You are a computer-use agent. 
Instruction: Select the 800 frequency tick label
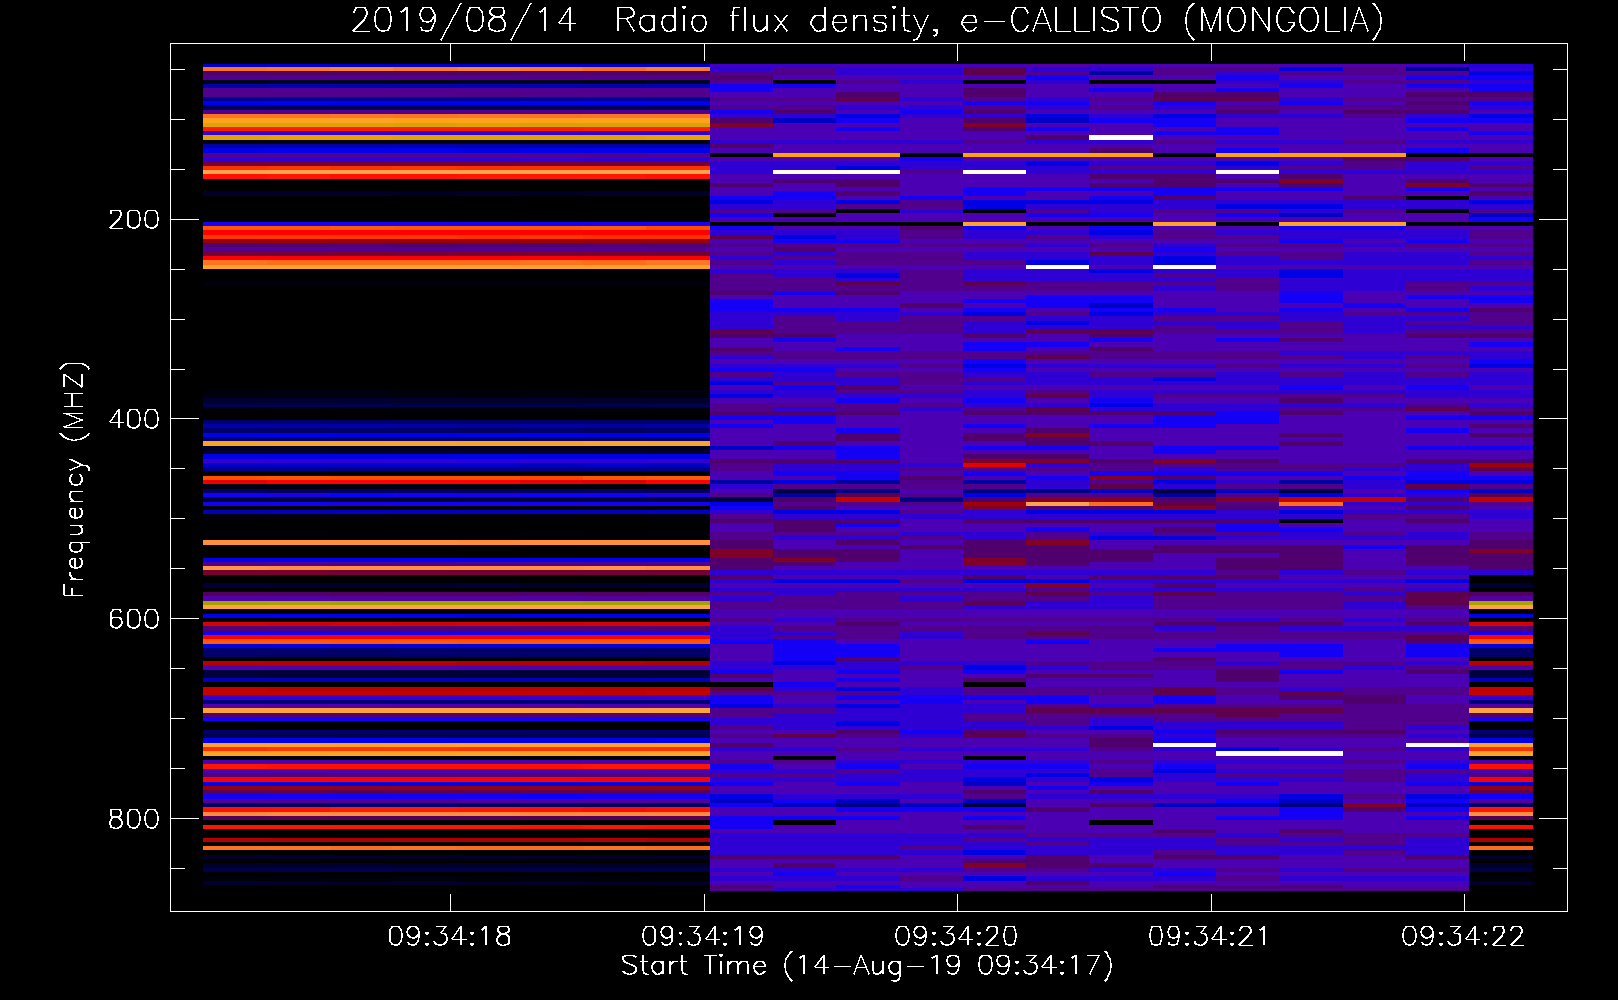point(134,819)
